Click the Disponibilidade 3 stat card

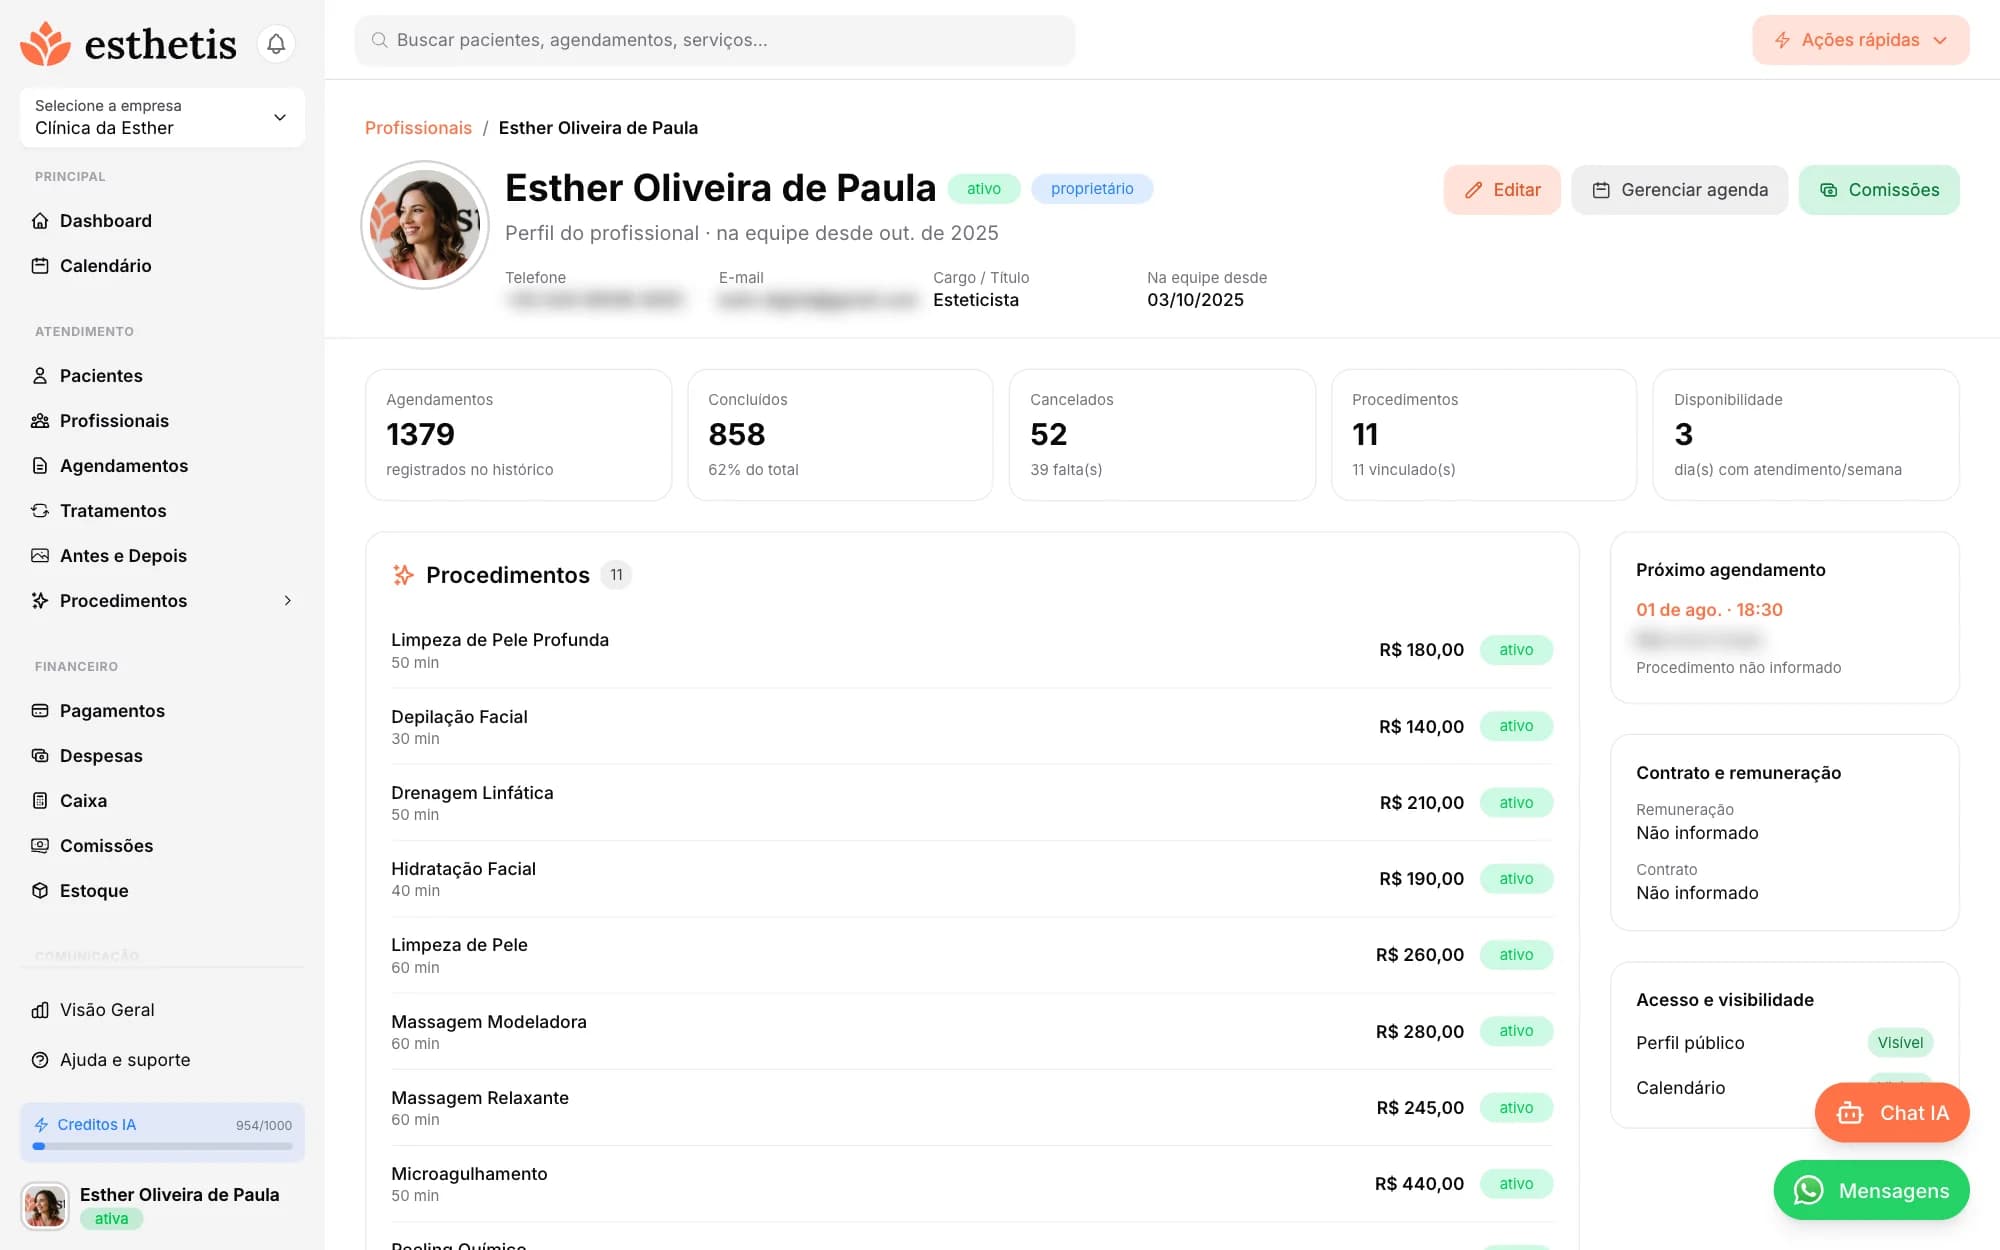(x=1806, y=435)
